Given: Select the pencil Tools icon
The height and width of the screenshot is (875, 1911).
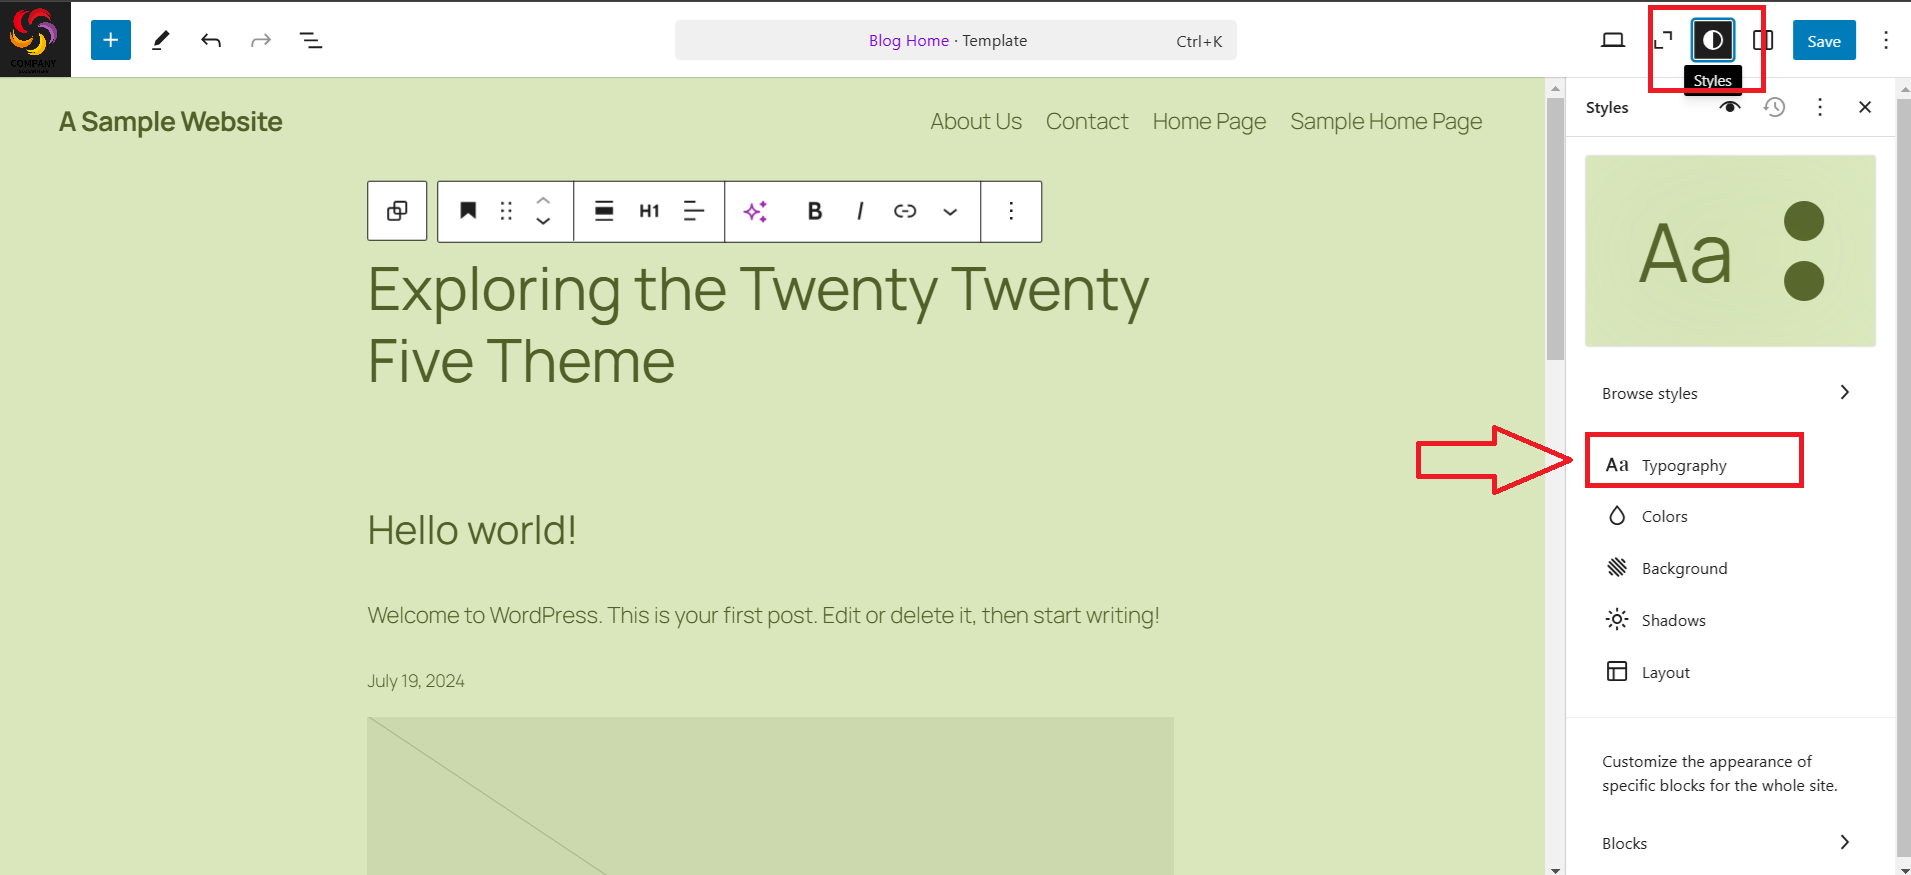Looking at the screenshot, I should pyautogui.click(x=161, y=40).
